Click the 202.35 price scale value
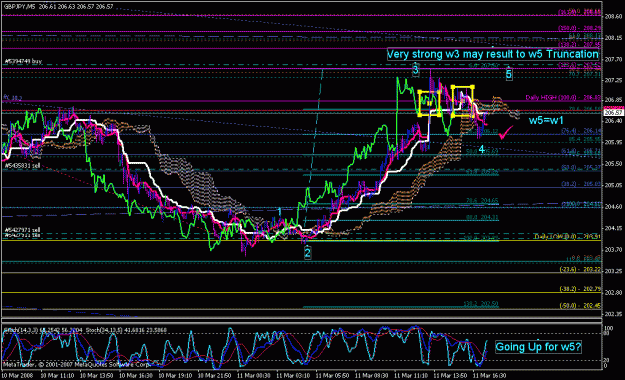The image size is (625, 380). (x=613, y=314)
